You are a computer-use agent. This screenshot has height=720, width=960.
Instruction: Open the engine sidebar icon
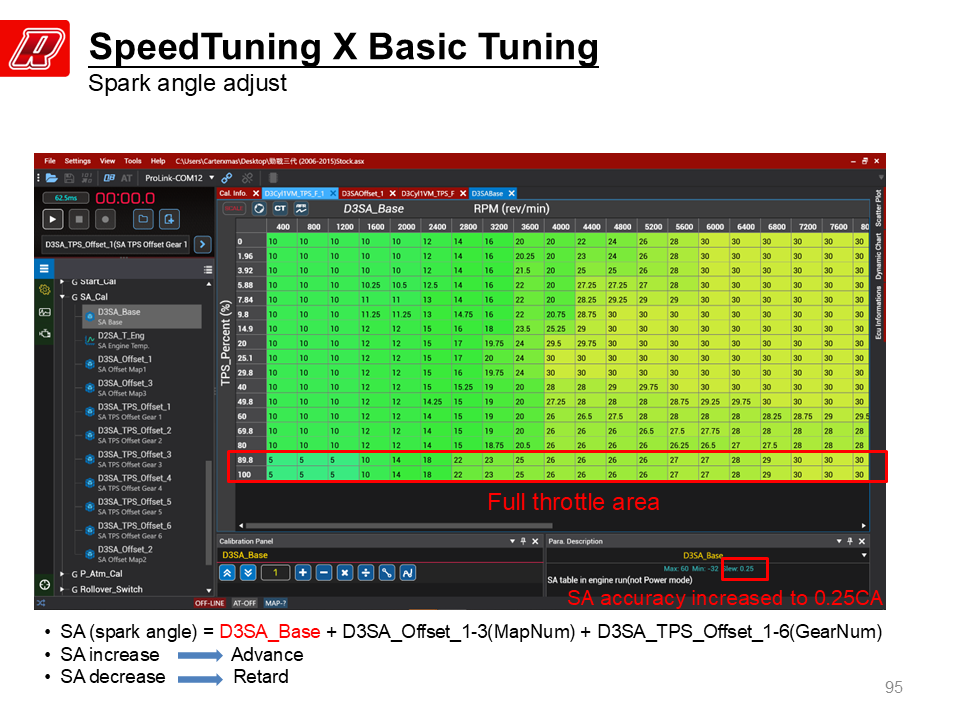[45, 334]
